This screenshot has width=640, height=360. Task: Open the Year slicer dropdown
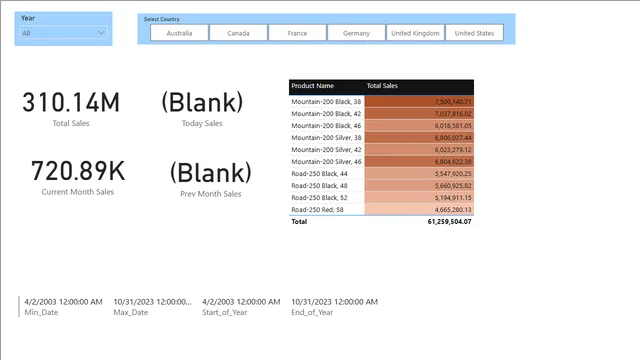pos(63,33)
